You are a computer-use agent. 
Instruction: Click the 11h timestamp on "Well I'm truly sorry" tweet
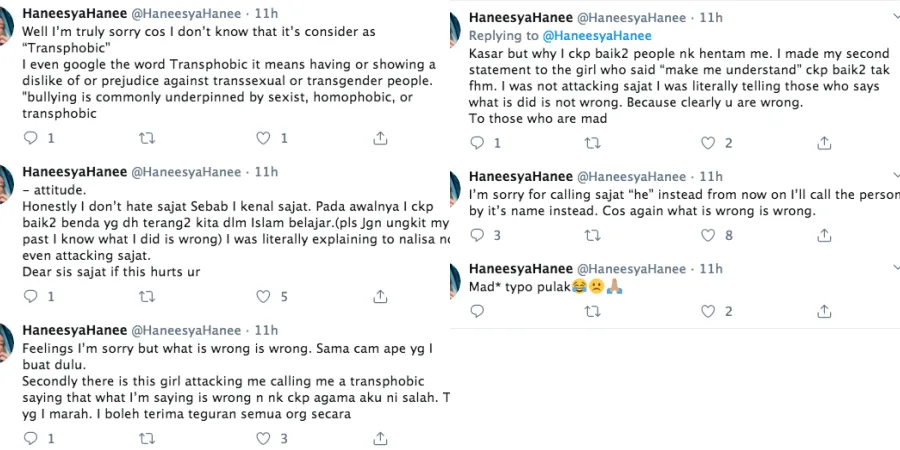coord(266,14)
